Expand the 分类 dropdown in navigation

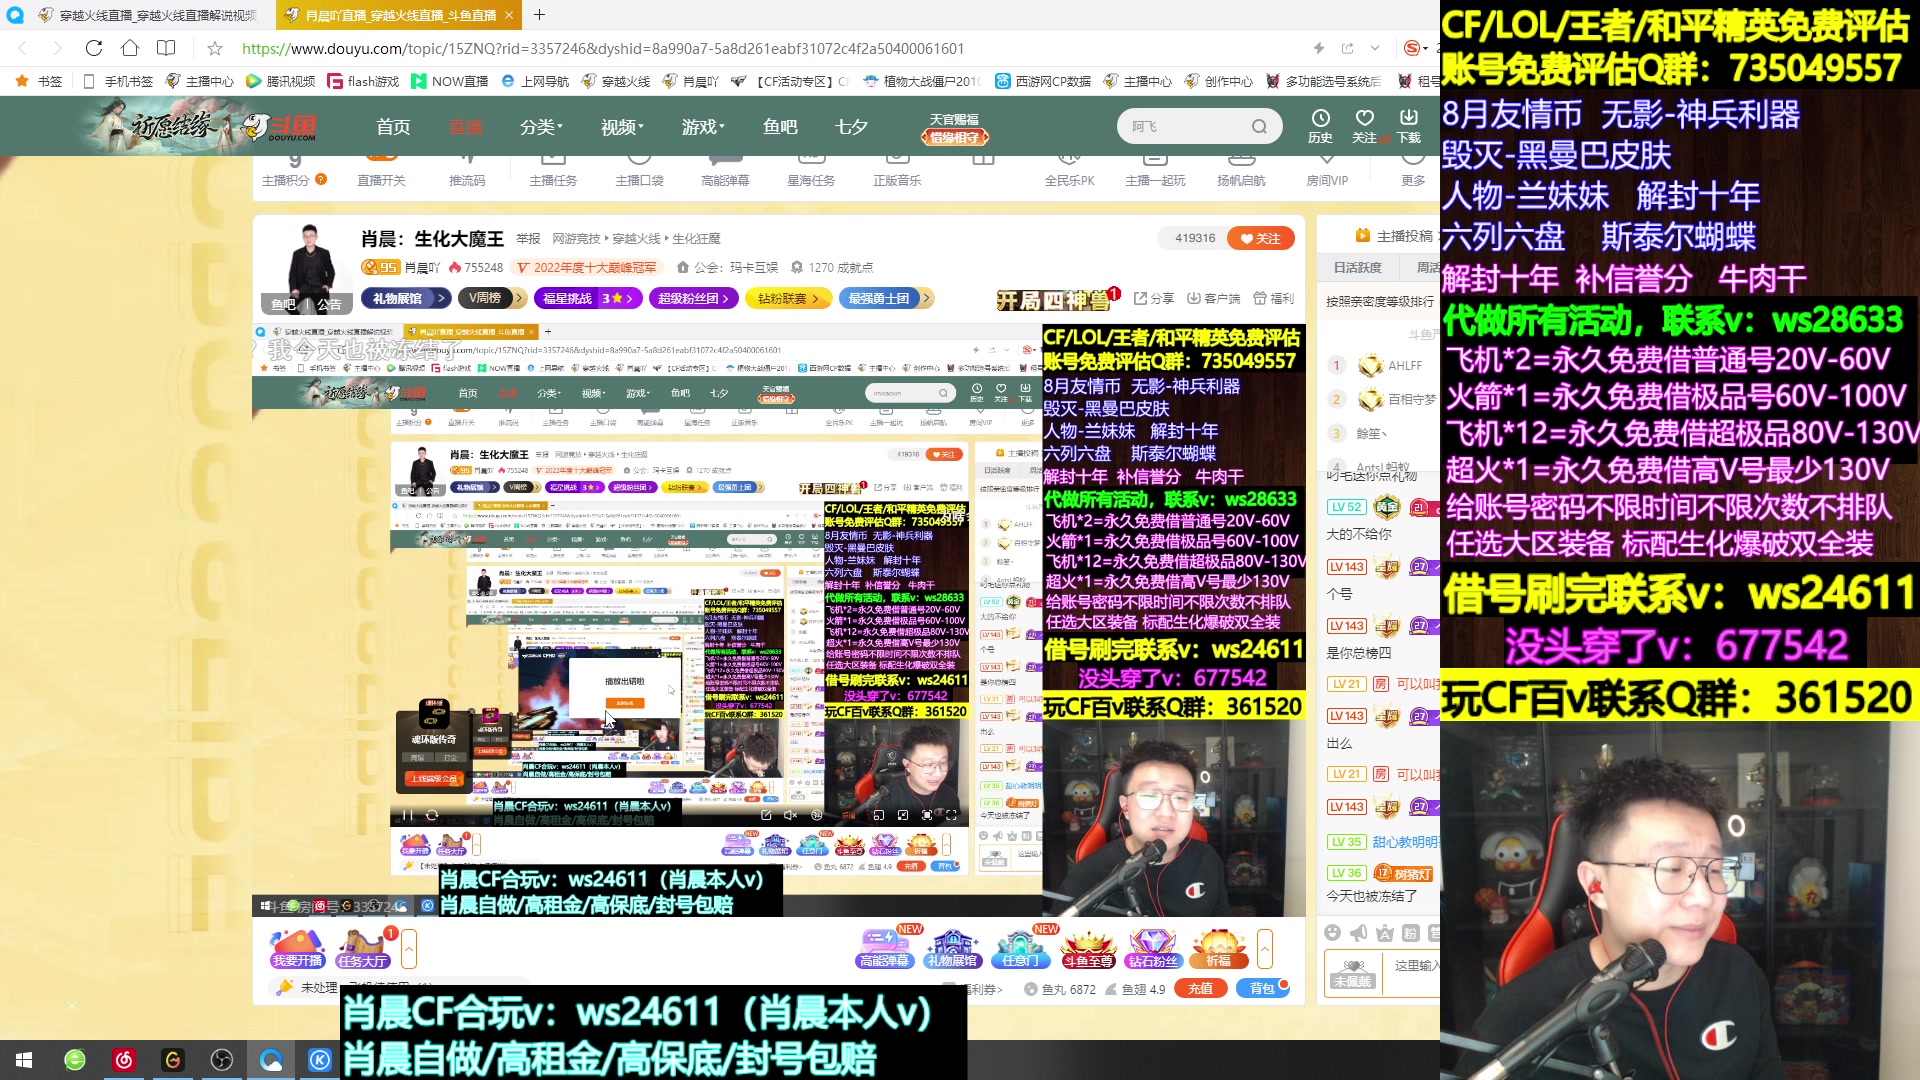541,127
